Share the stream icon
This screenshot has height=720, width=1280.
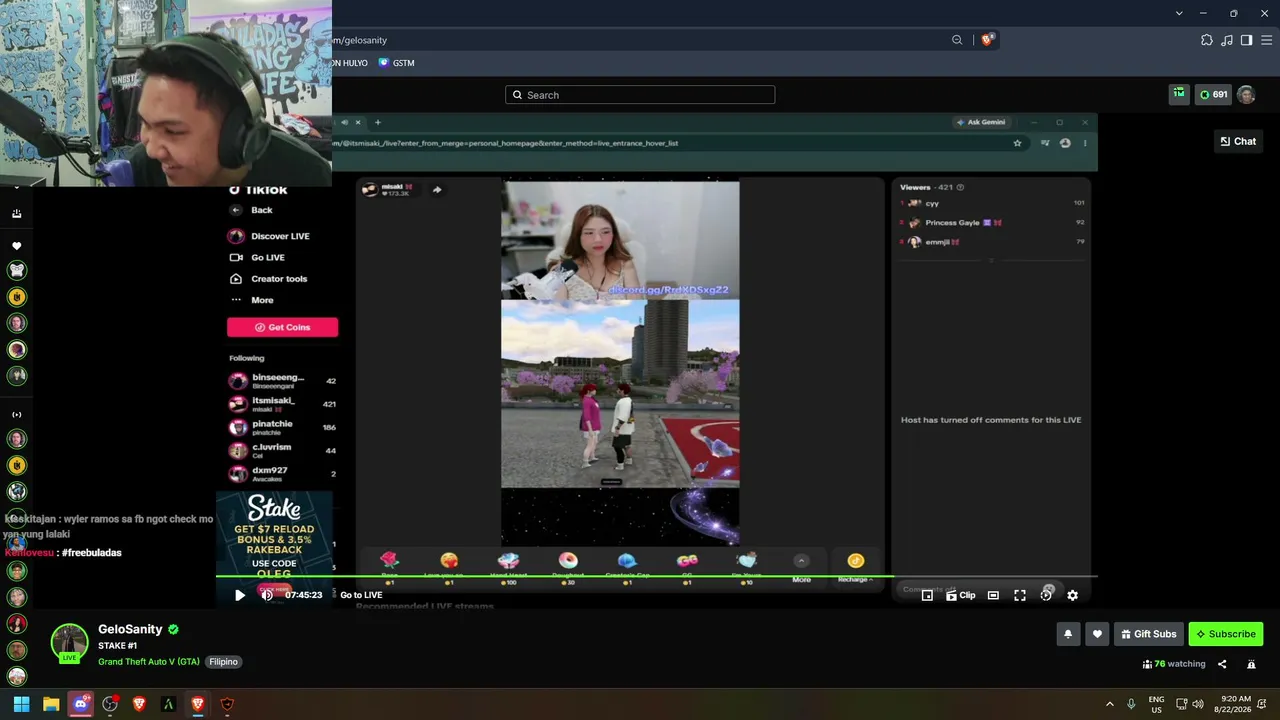coord(1222,664)
